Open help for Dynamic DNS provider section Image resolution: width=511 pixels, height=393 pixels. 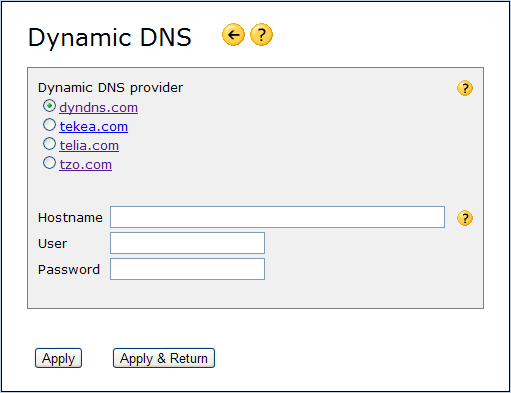pos(465,88)
